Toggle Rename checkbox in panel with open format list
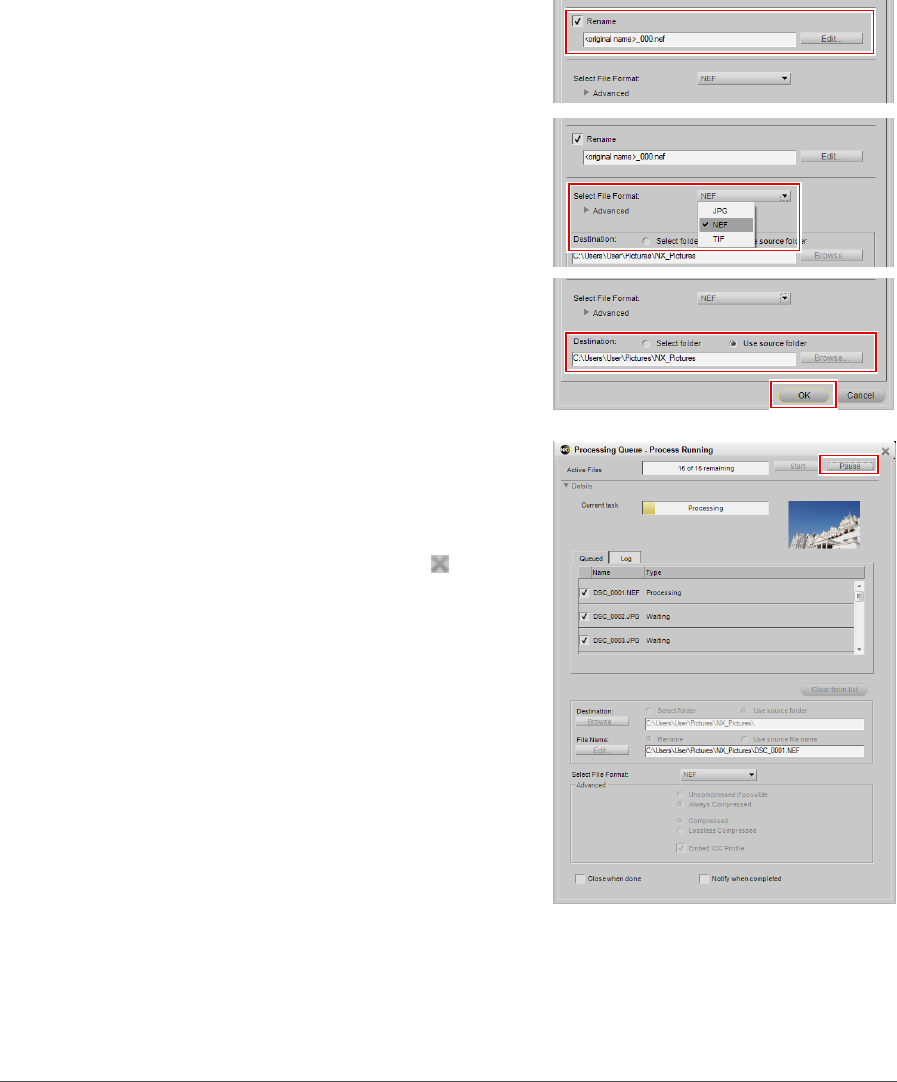The width and height of the screenshot is (897, 1082). [578, 139]
